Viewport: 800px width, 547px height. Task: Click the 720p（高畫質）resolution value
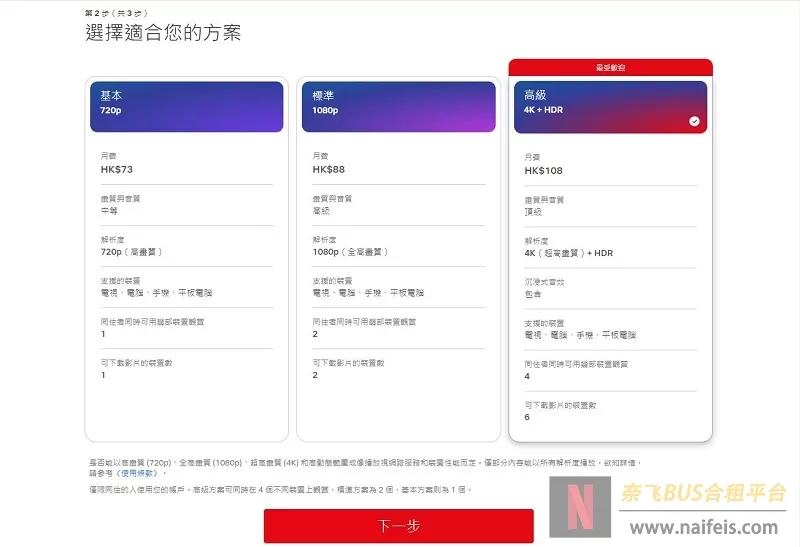(131, 252)
